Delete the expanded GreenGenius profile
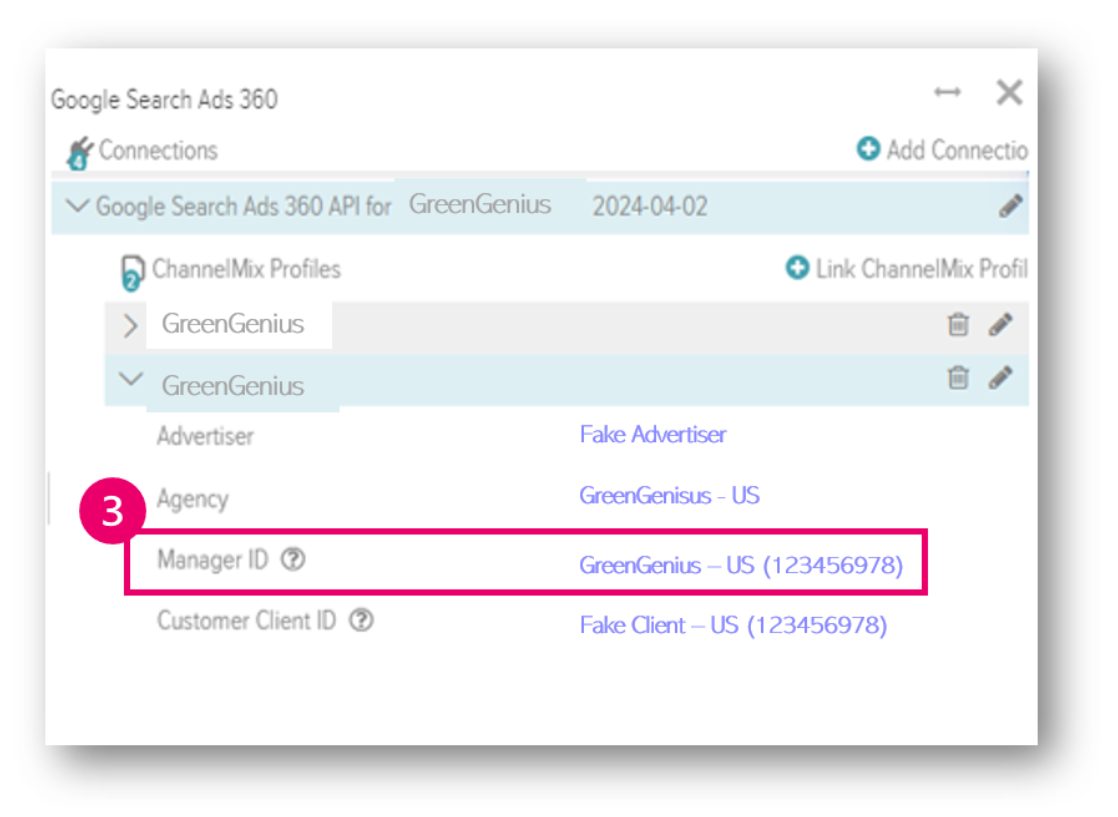This screenshot has height=817, width=1118. (x=958, y=377)
